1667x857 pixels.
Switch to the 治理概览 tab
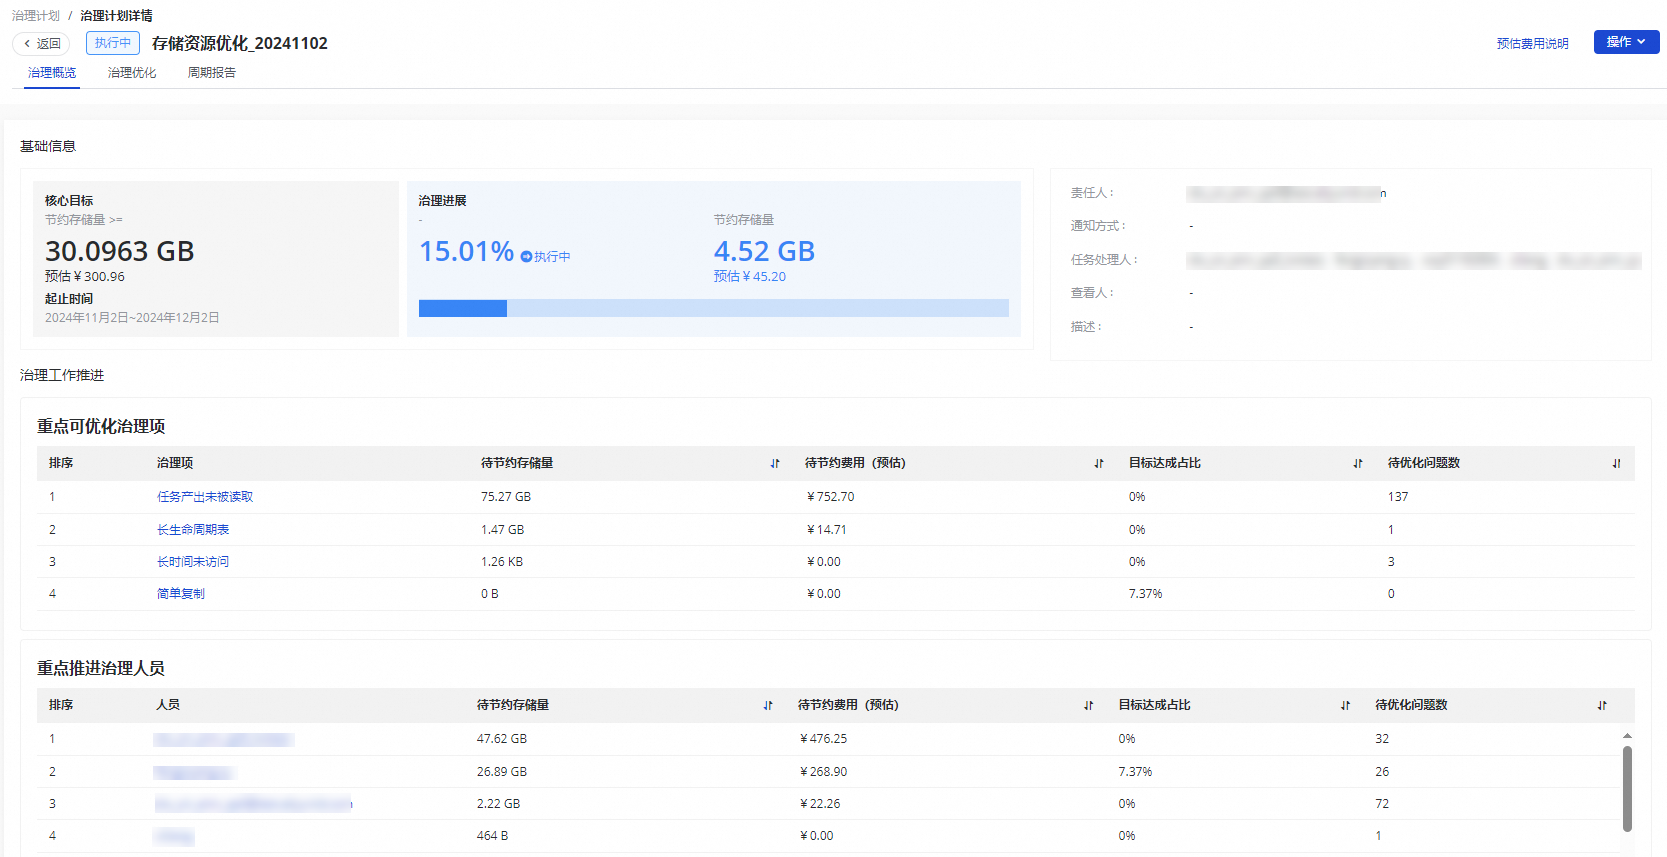pyautogui.click(x=52, y=73)
